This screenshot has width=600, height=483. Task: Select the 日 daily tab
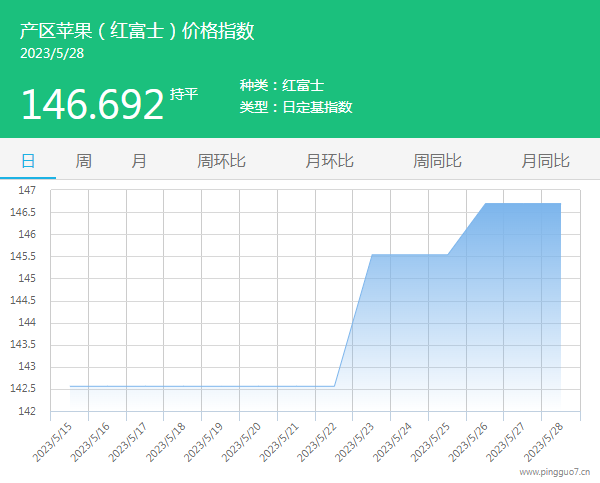[28, 161]
